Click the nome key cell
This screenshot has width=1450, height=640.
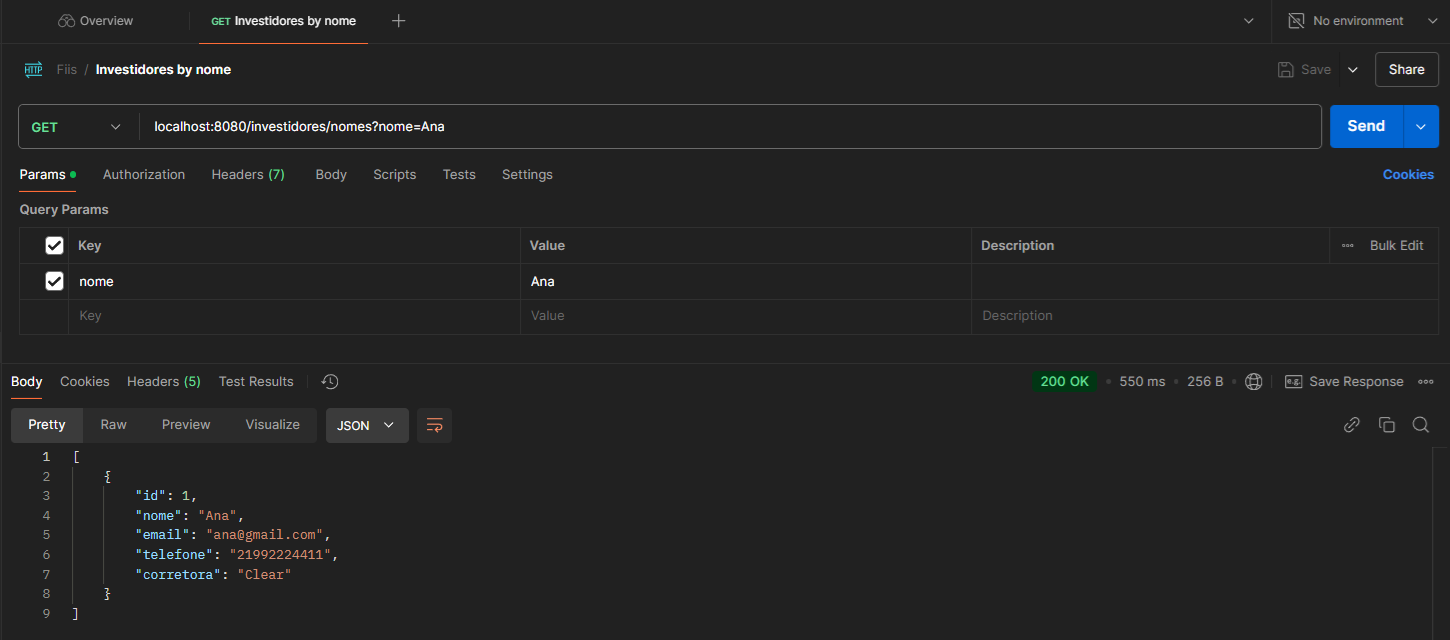[x=295, y=281]
